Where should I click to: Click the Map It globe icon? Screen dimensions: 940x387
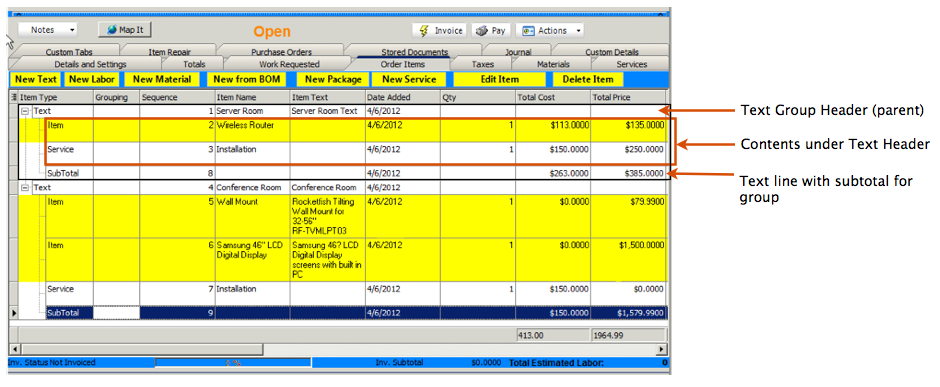click(x=113, y=29)
